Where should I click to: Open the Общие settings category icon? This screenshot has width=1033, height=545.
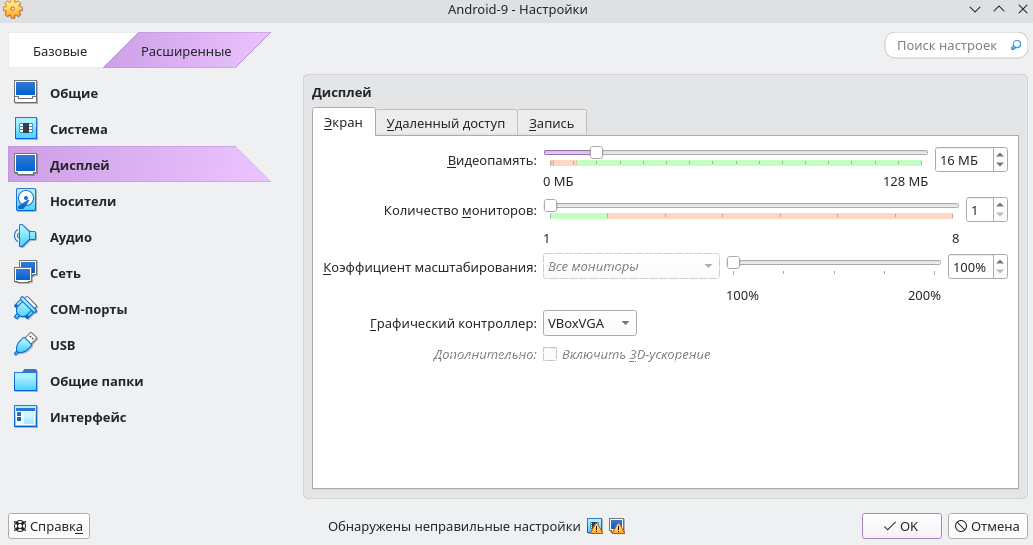tap(26, 93)
